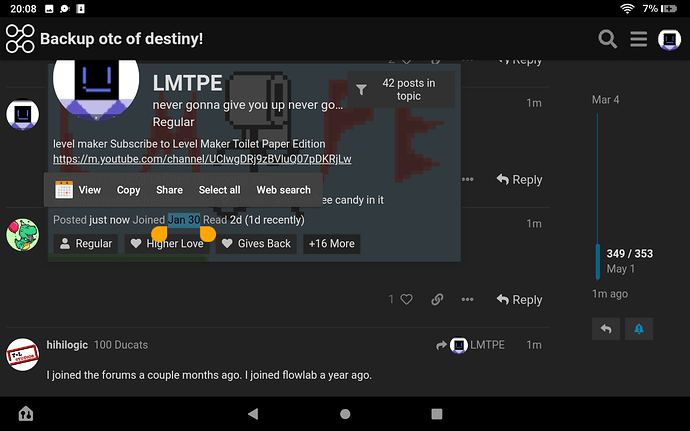
Task: Open LMTPE username in user card
Action: click(187, 83)
